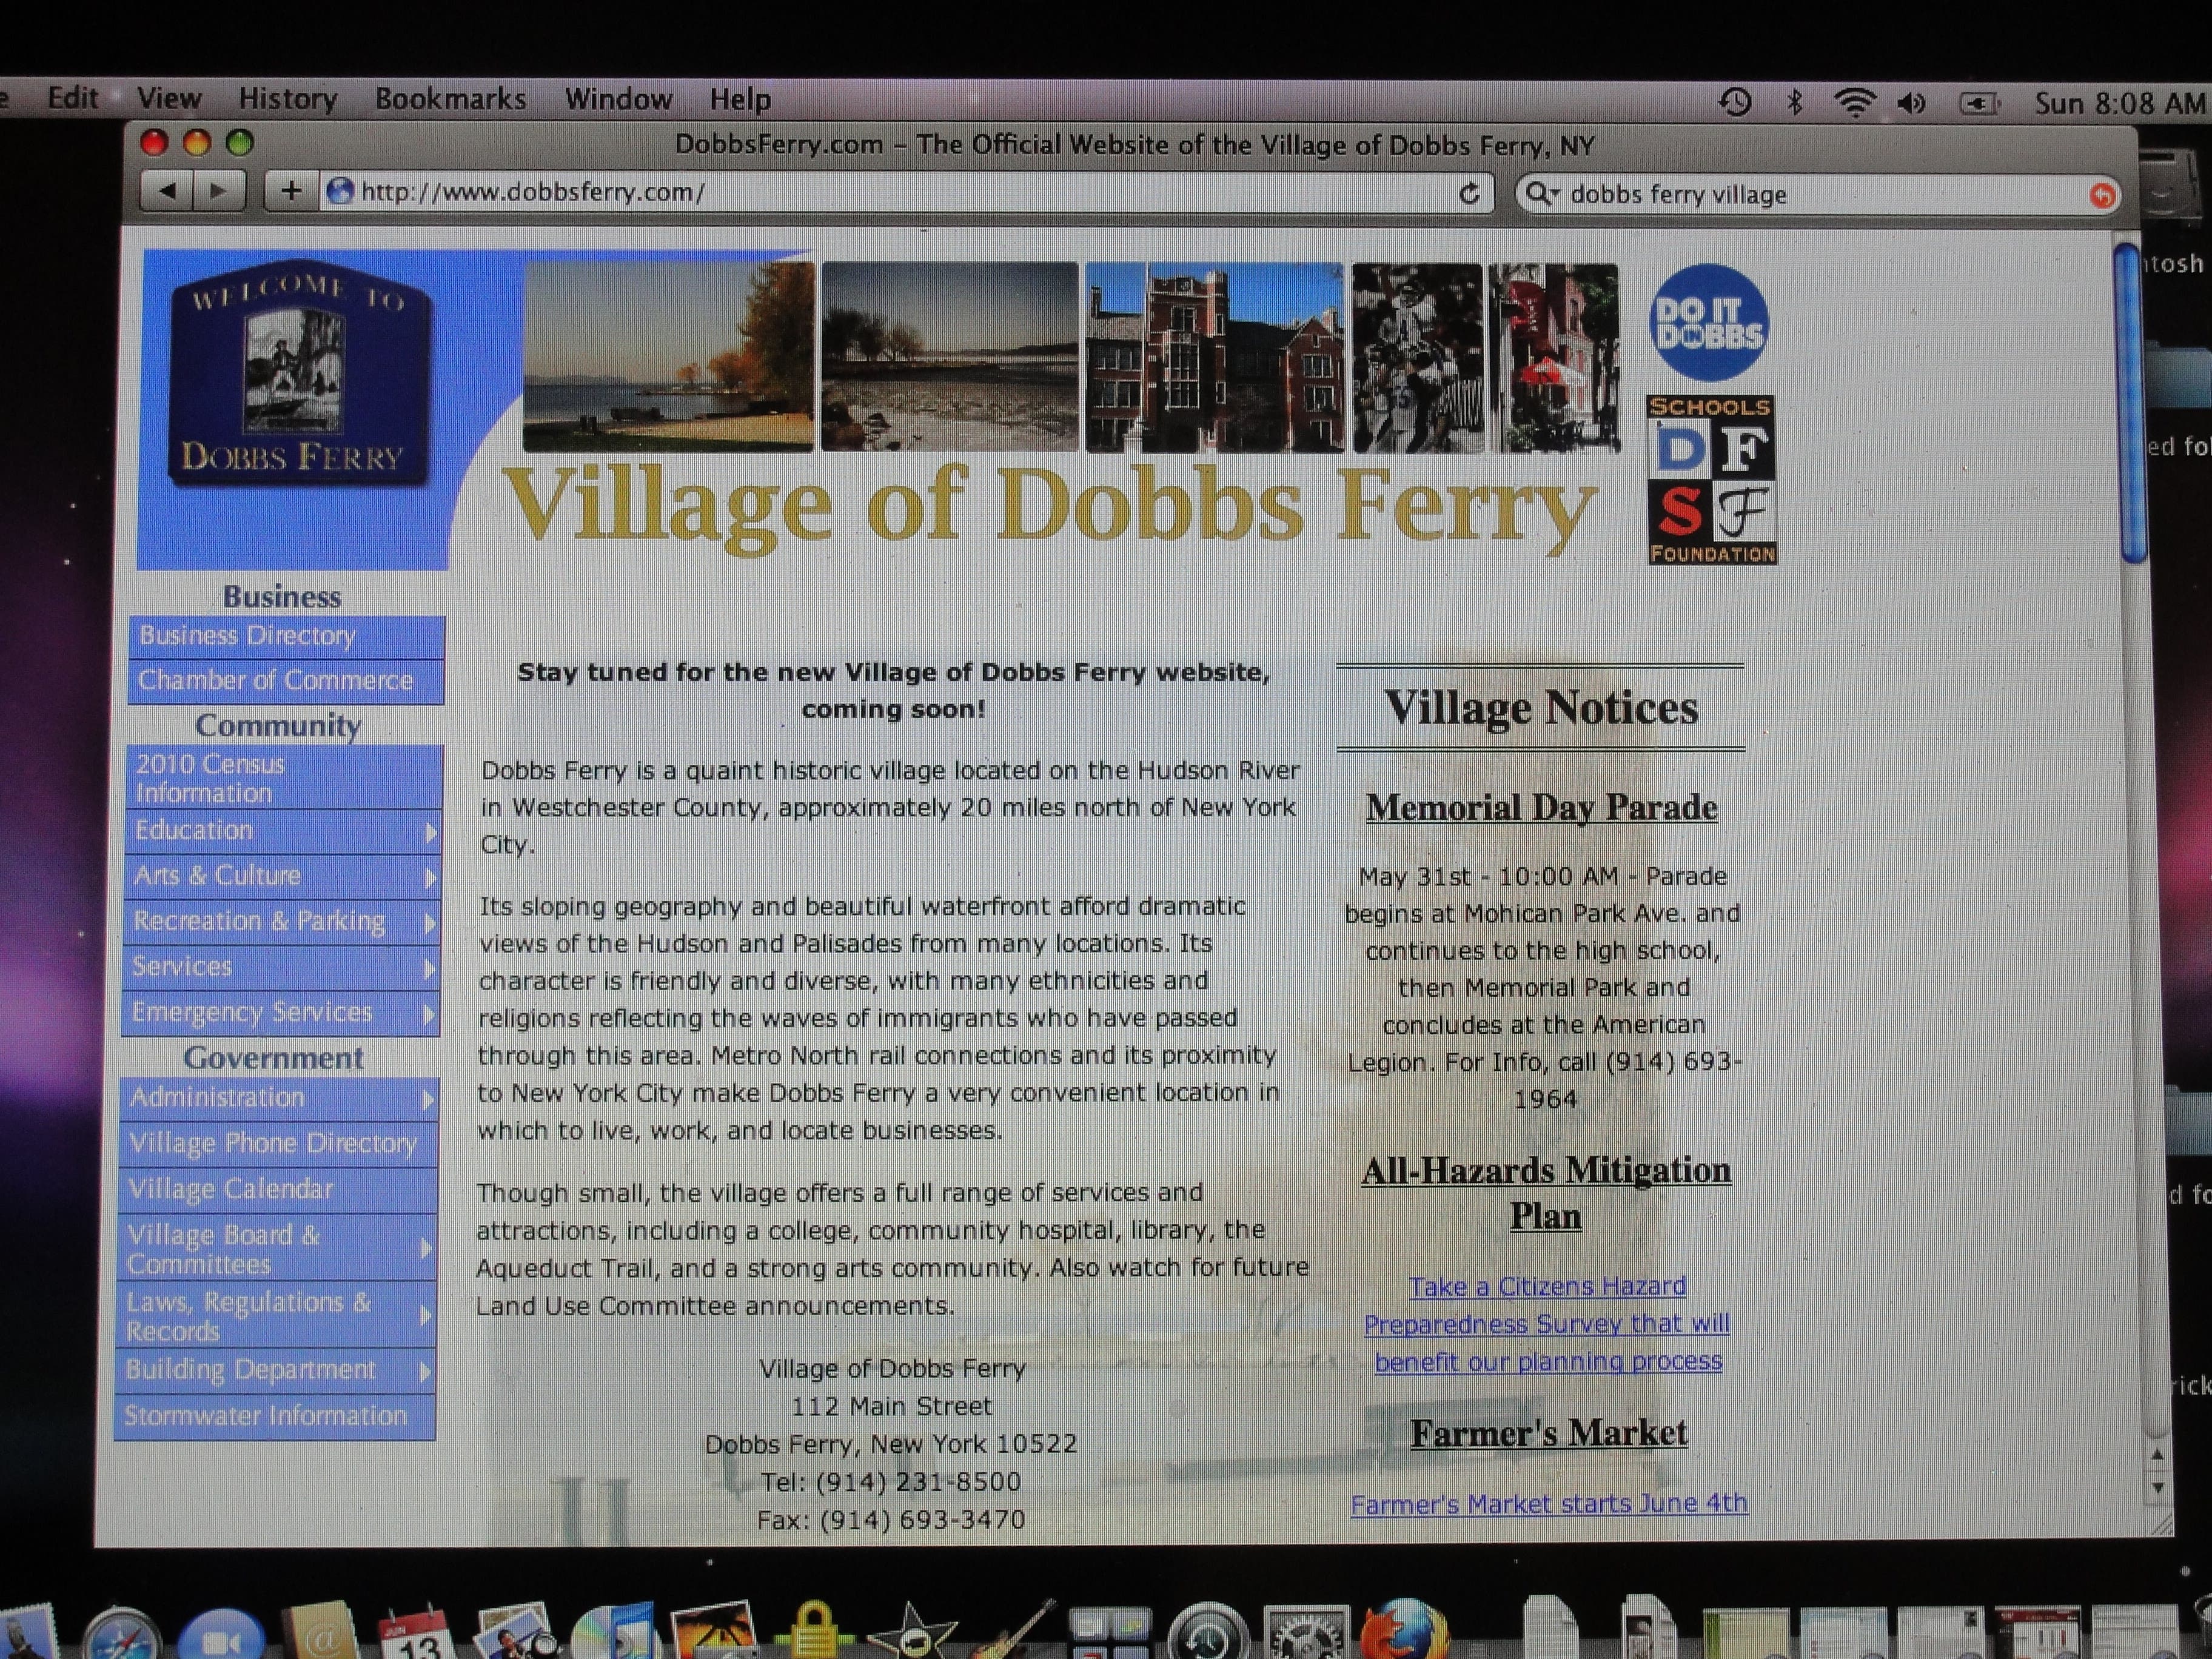Open the Help menu
Viewport: 2212px width, 1659px height.
(x=740, y=100)
